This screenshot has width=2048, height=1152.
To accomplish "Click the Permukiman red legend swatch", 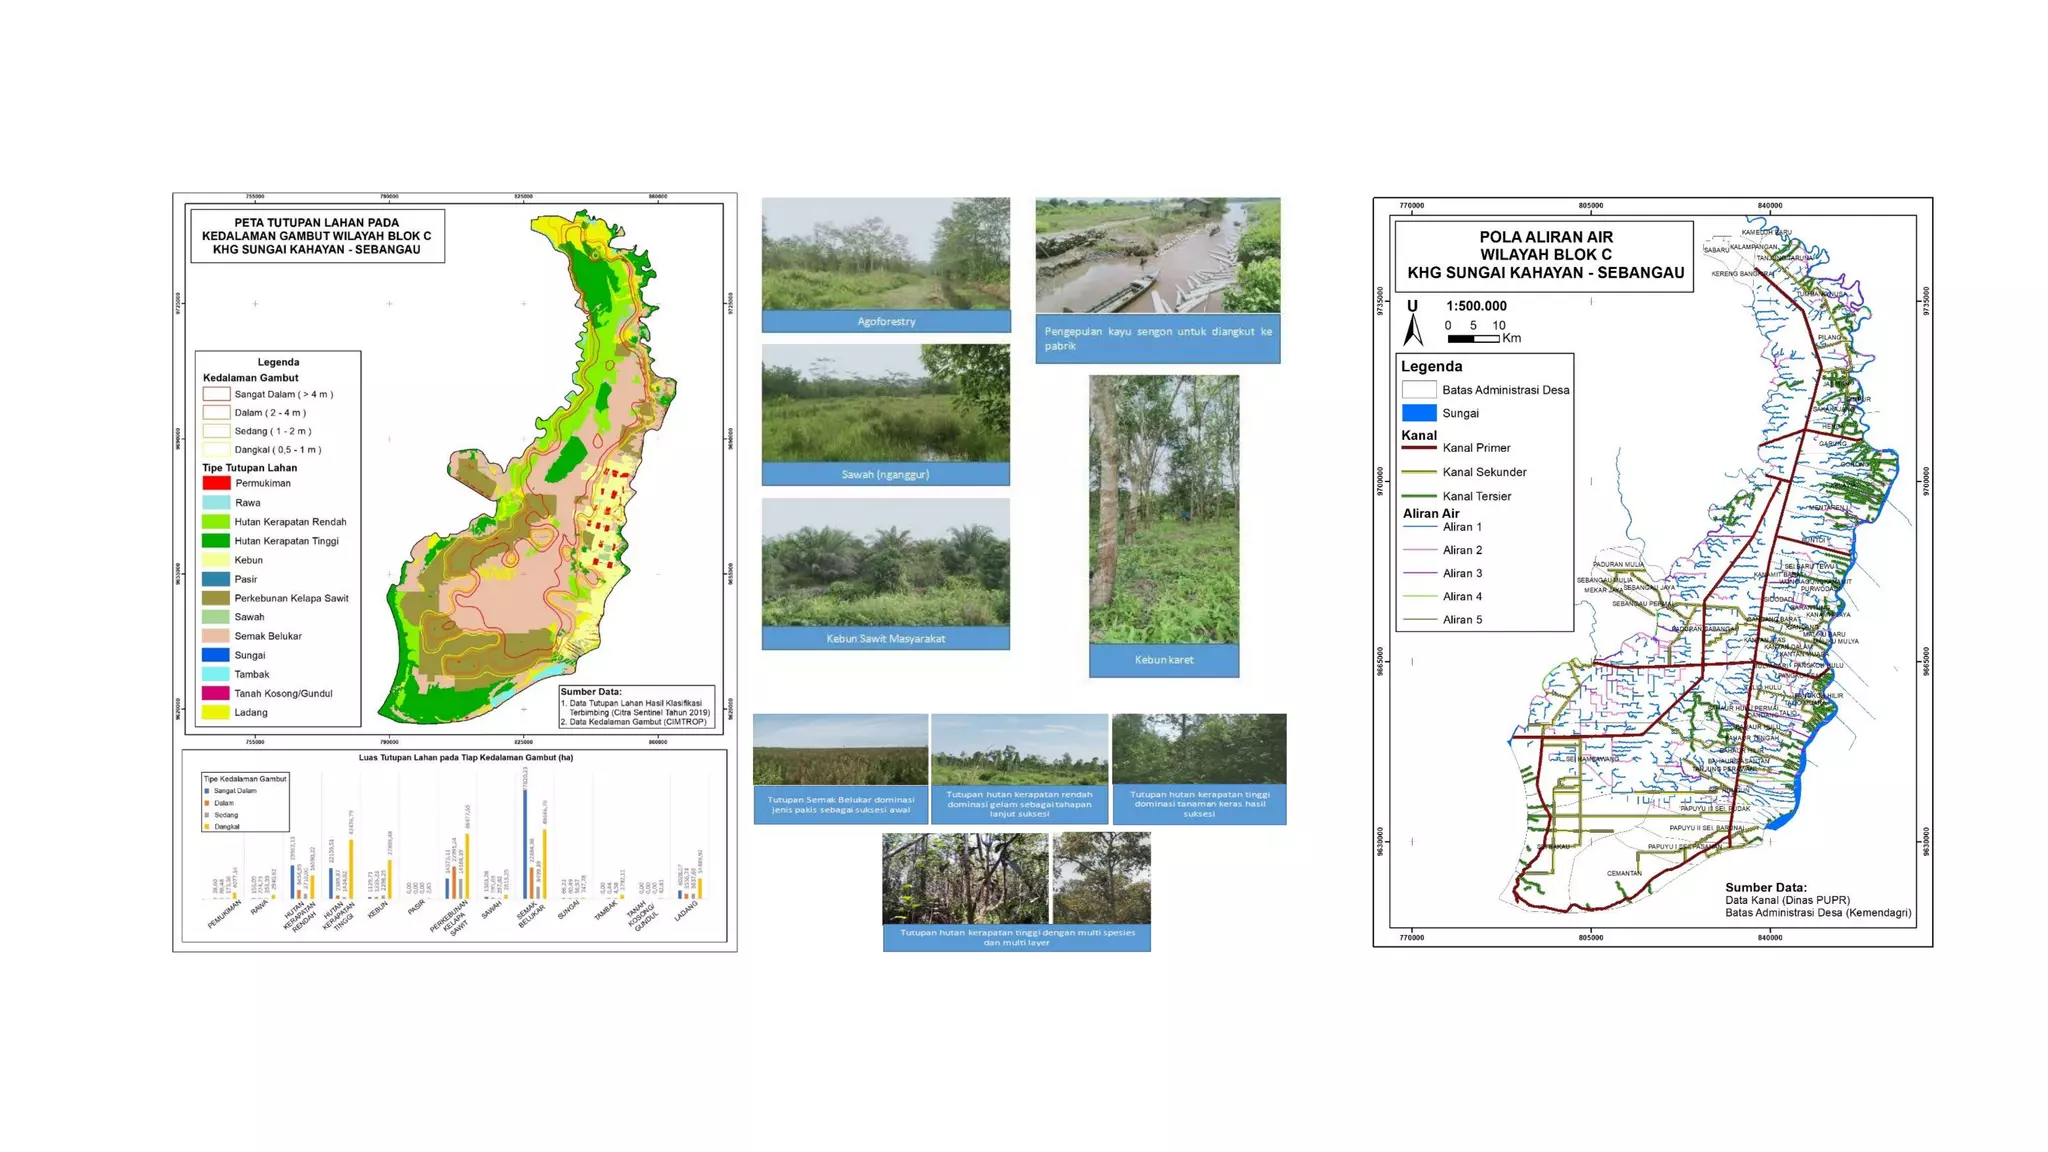I will (x=216, y=483).
